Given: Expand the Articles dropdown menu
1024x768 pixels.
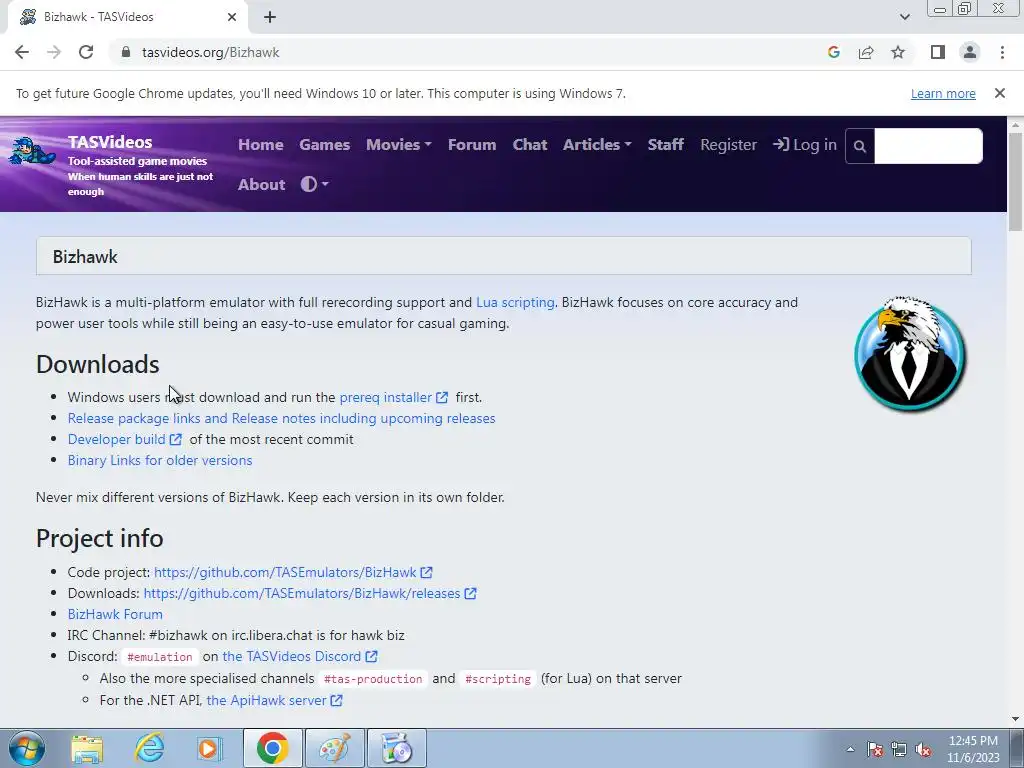Looking at the screenshot, I should [597, 144].
